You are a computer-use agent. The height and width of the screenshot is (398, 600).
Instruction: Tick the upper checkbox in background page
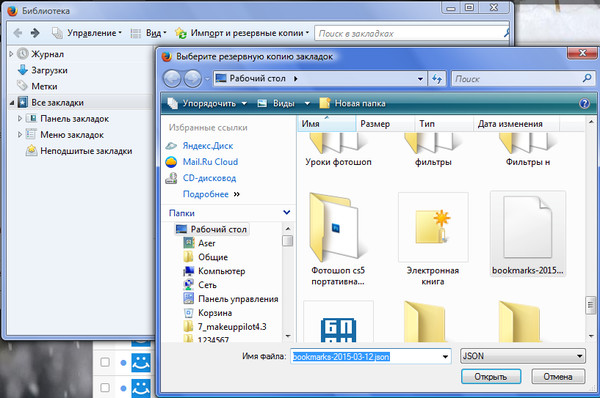tap(105, 362)
